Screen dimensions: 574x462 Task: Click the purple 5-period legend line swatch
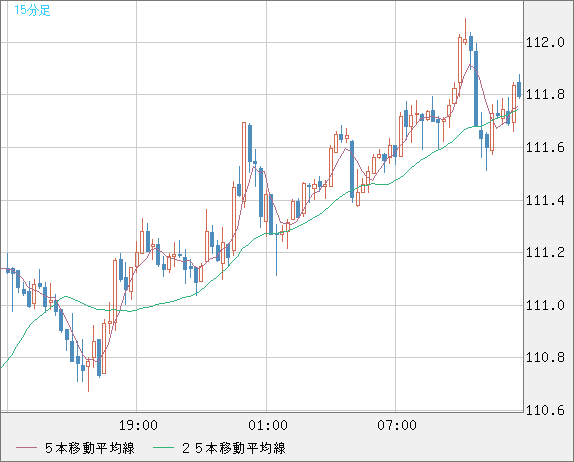(26, 448)
